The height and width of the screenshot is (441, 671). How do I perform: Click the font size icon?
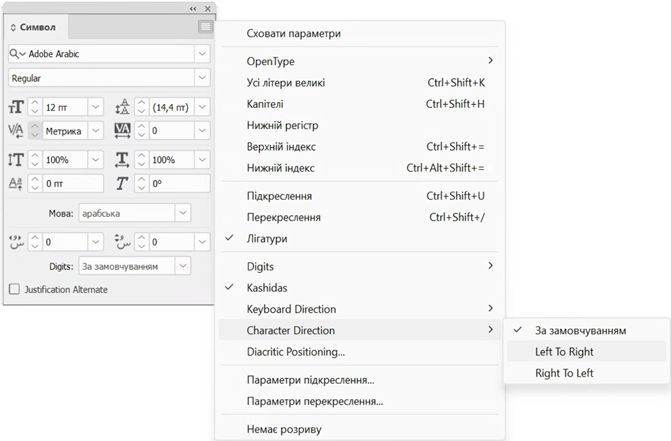[16, 107]
